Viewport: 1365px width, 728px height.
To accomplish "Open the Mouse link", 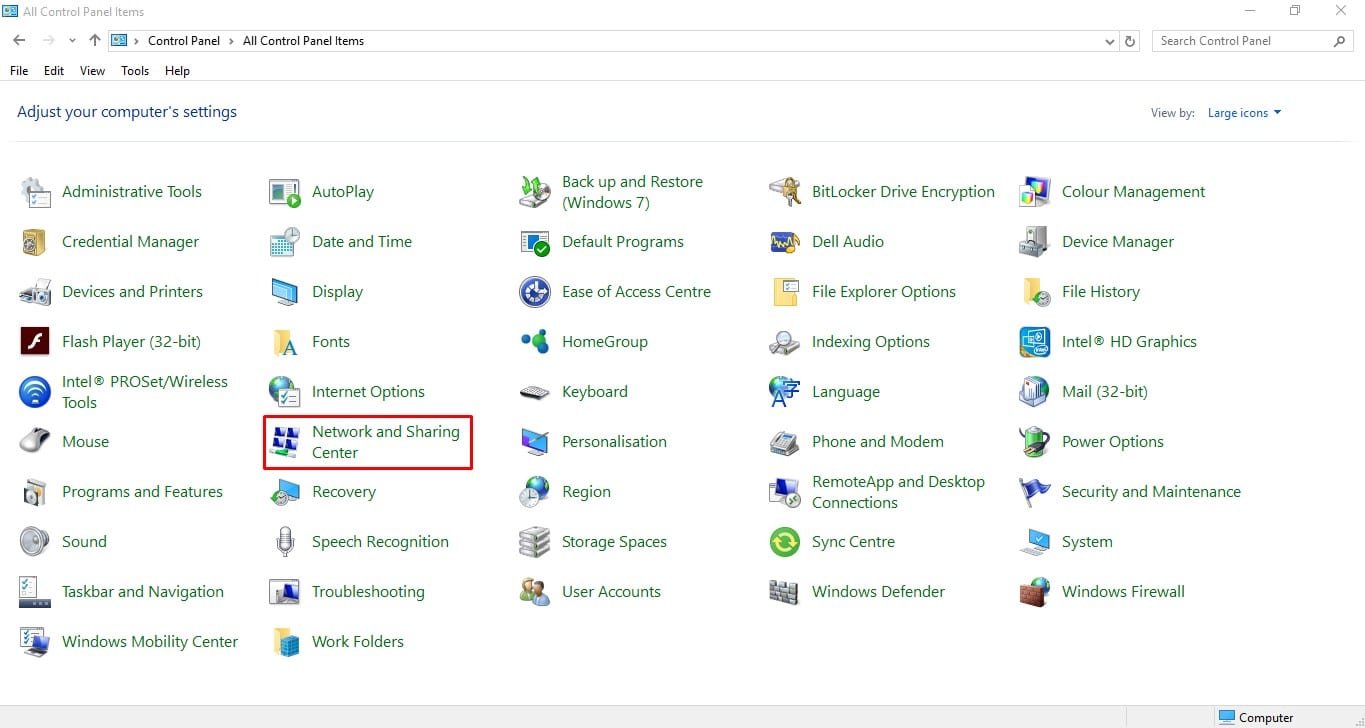I will (85, 442).
